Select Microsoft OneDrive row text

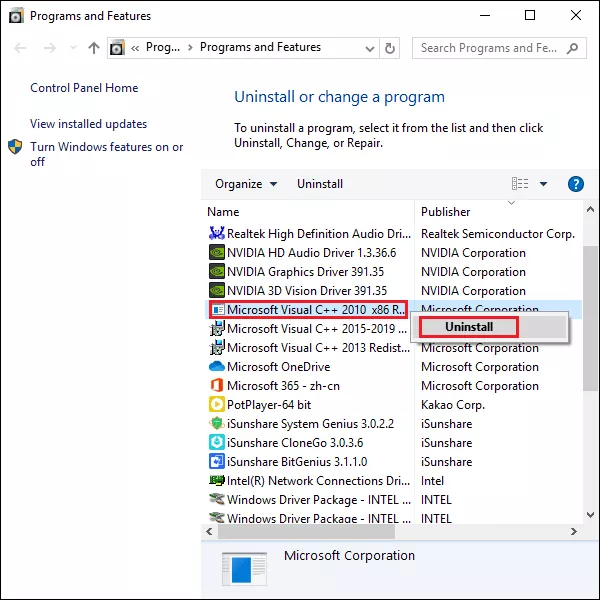[x=279, y=367]
